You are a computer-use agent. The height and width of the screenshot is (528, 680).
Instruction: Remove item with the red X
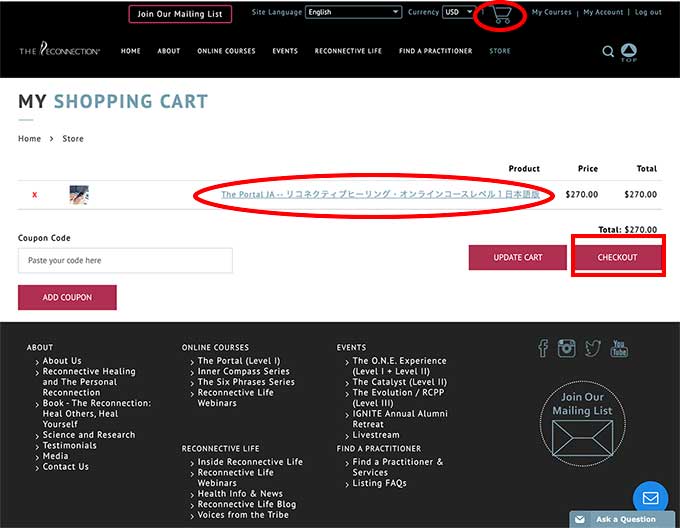click(35, 195)
